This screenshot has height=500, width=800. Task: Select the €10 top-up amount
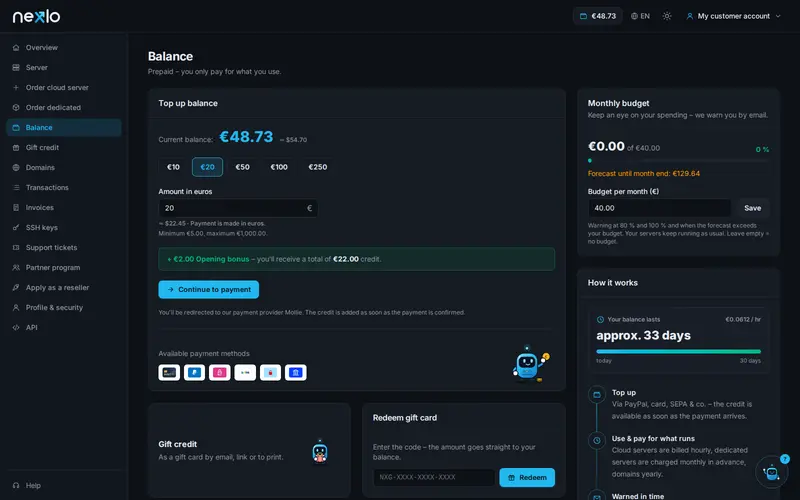pyautogui.click(x=173, y=167)
